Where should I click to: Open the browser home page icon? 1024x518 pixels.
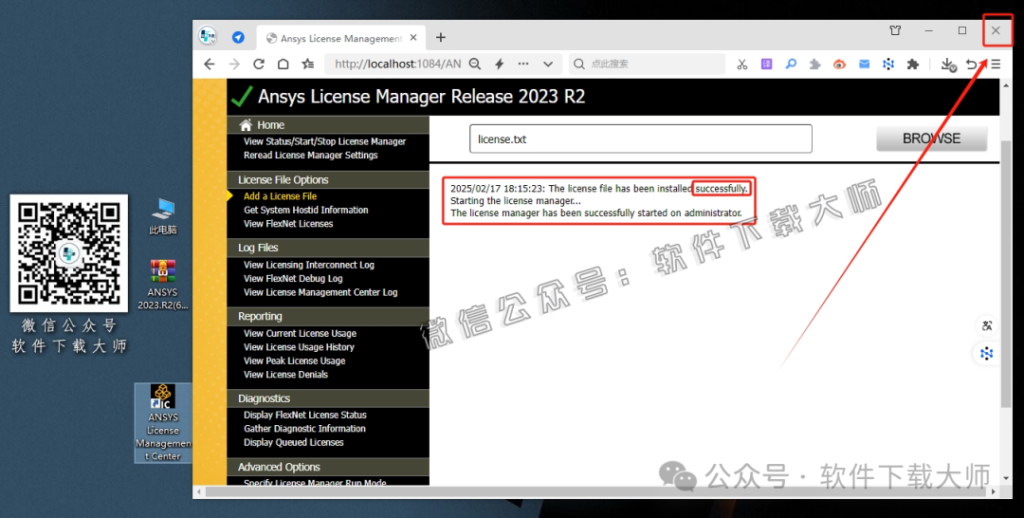[x=283, y=64]
